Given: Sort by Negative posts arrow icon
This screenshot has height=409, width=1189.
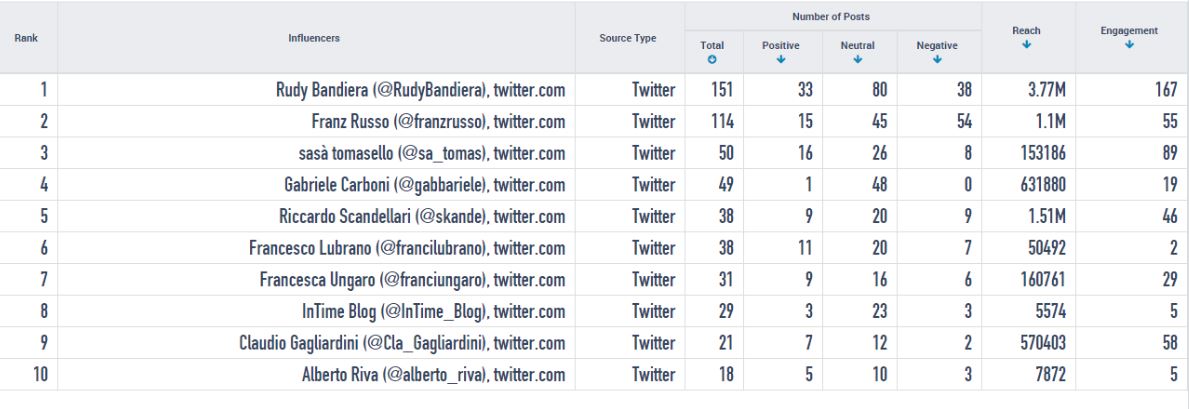Looking at the screenshot, I should 936,59.
